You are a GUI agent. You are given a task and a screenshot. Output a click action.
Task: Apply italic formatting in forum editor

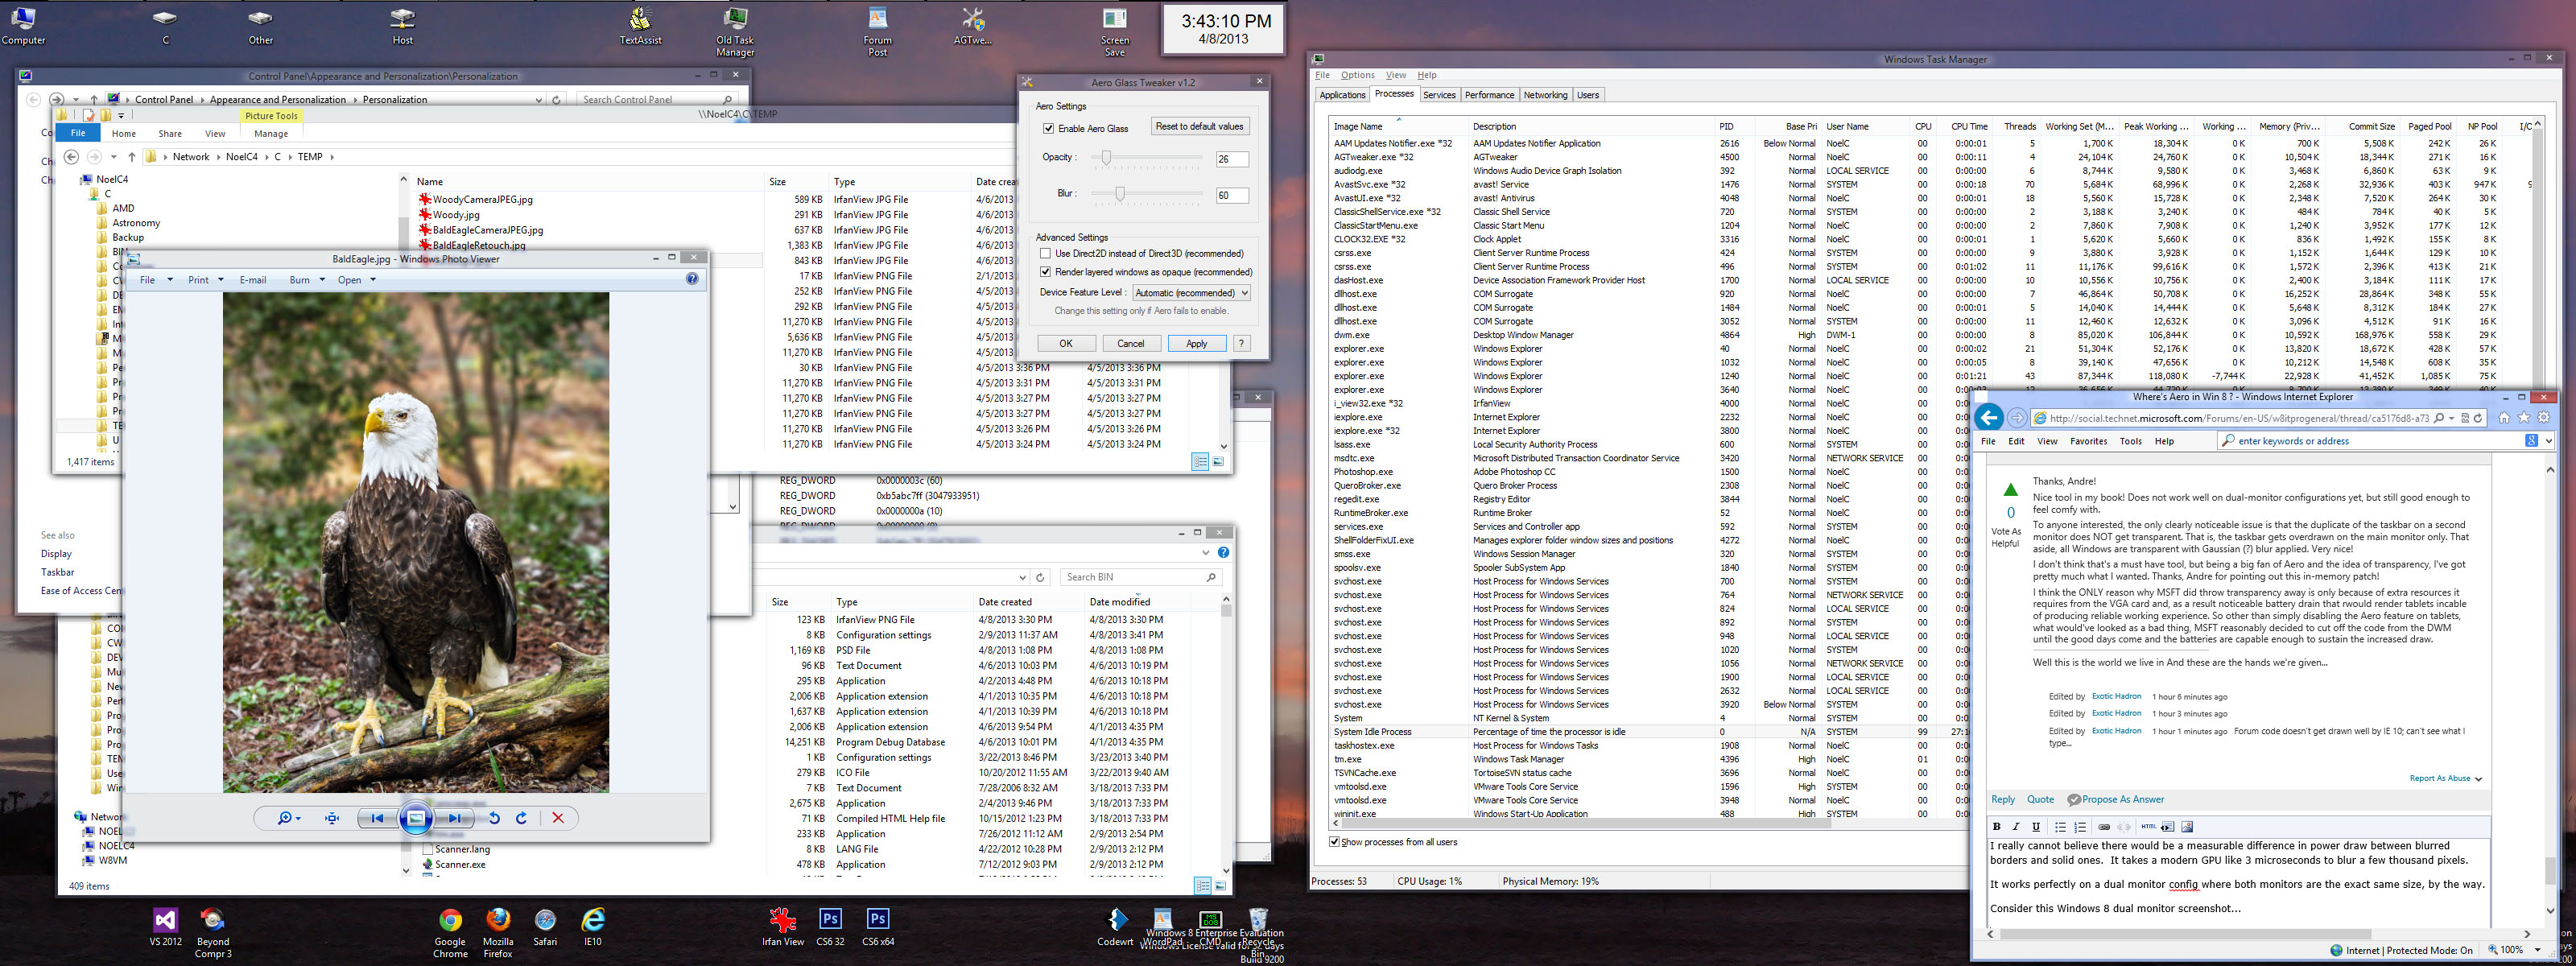coord(2016,827)
